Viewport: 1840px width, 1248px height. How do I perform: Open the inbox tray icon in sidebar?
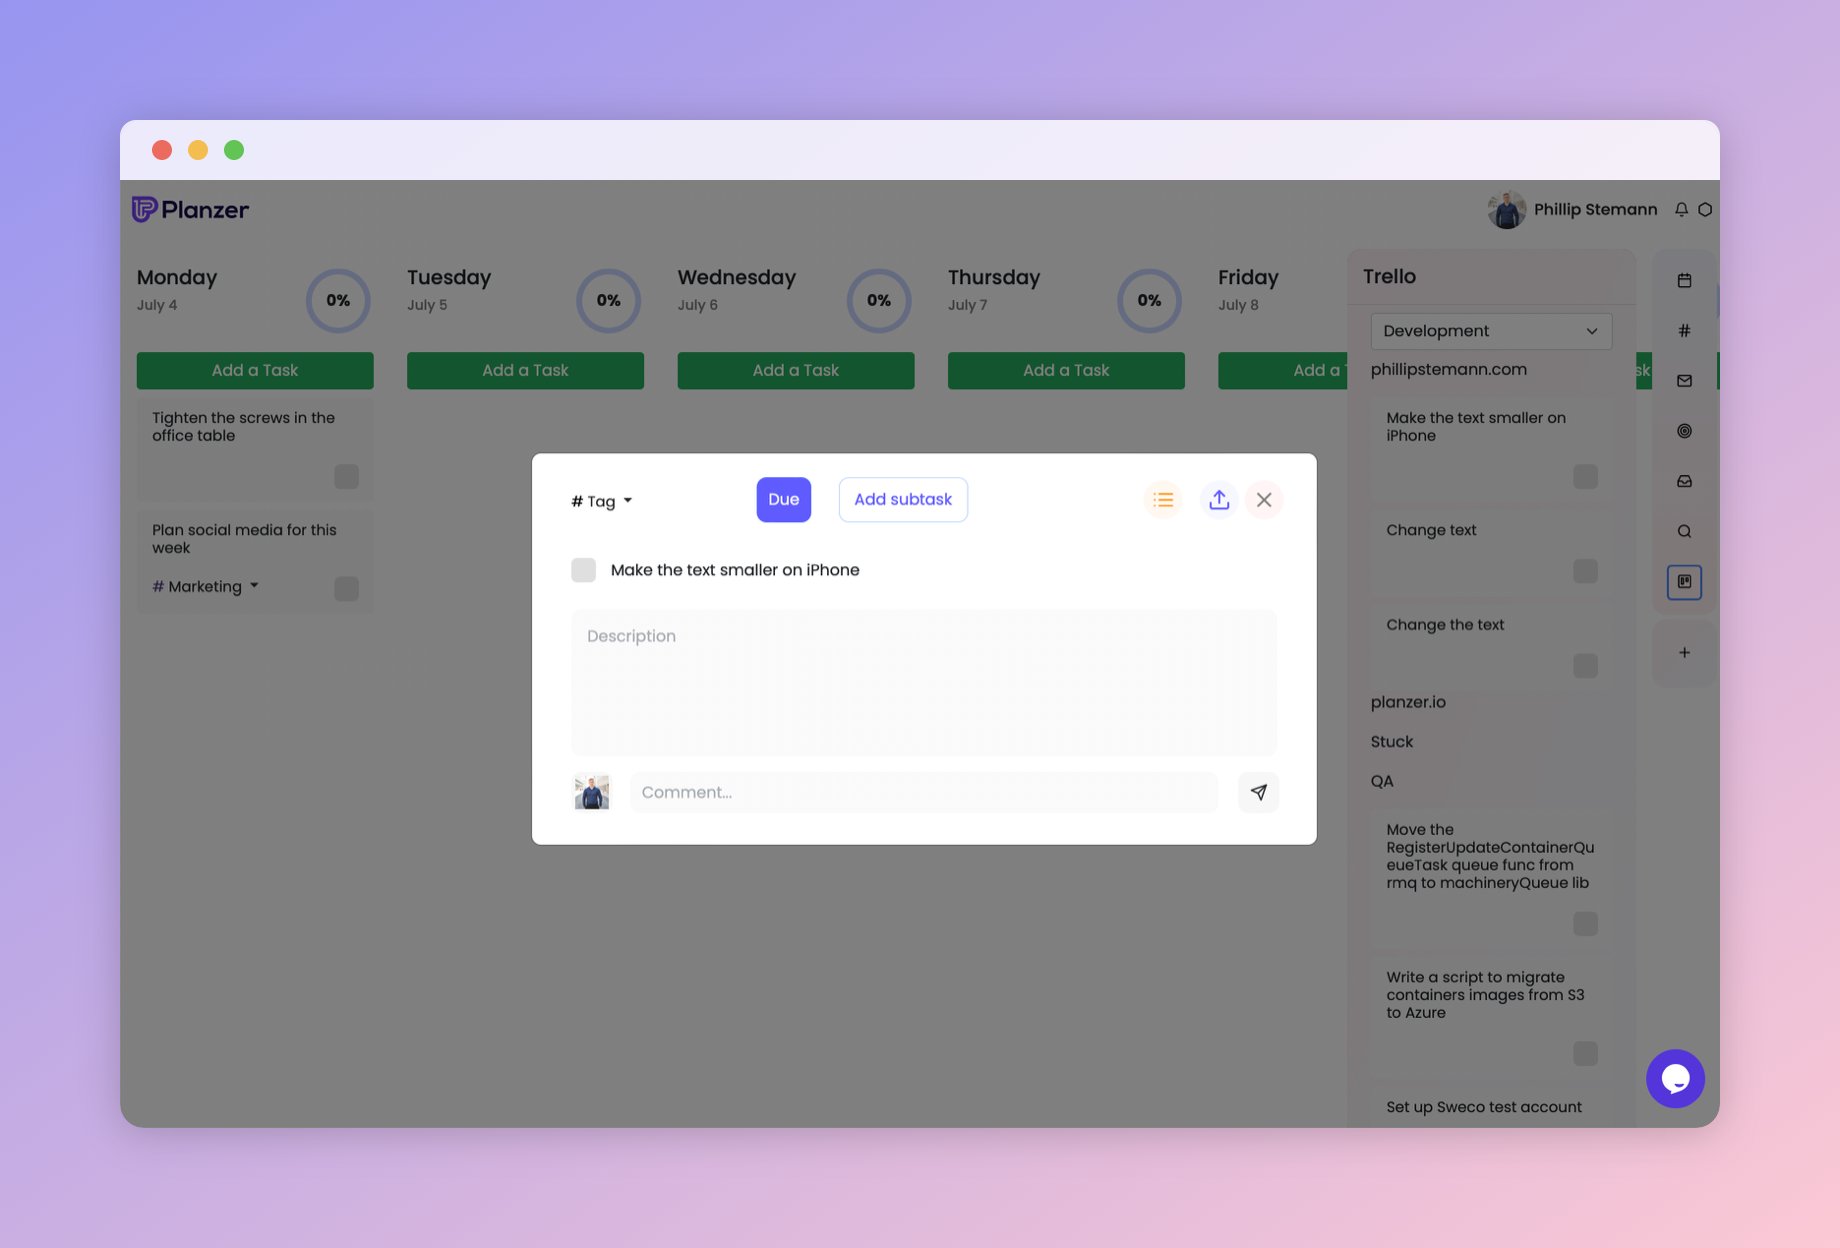click(1685, 481)
